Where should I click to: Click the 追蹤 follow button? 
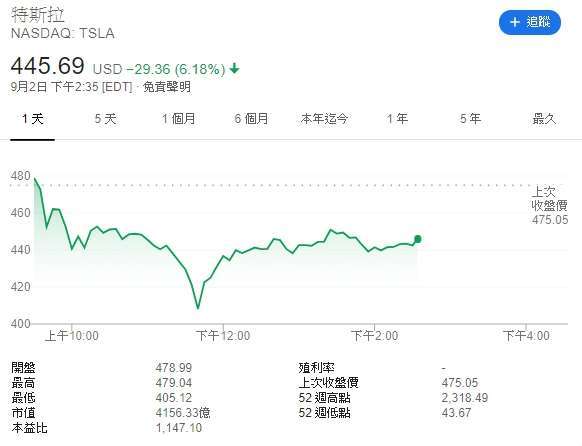pyautogui.click(x=529, y=23)
